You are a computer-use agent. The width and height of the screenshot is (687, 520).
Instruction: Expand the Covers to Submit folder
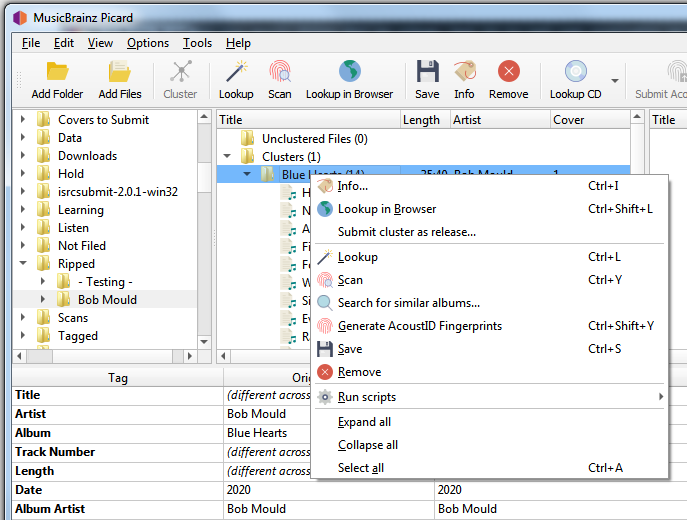pos(23,119)
